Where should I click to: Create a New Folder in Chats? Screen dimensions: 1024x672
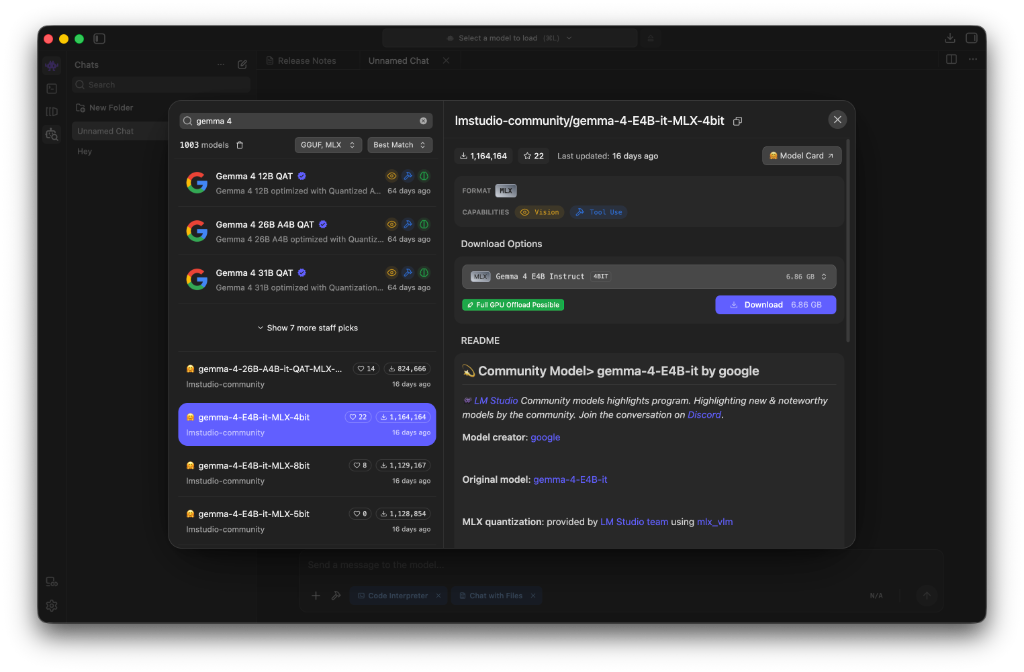pos(104,108)
